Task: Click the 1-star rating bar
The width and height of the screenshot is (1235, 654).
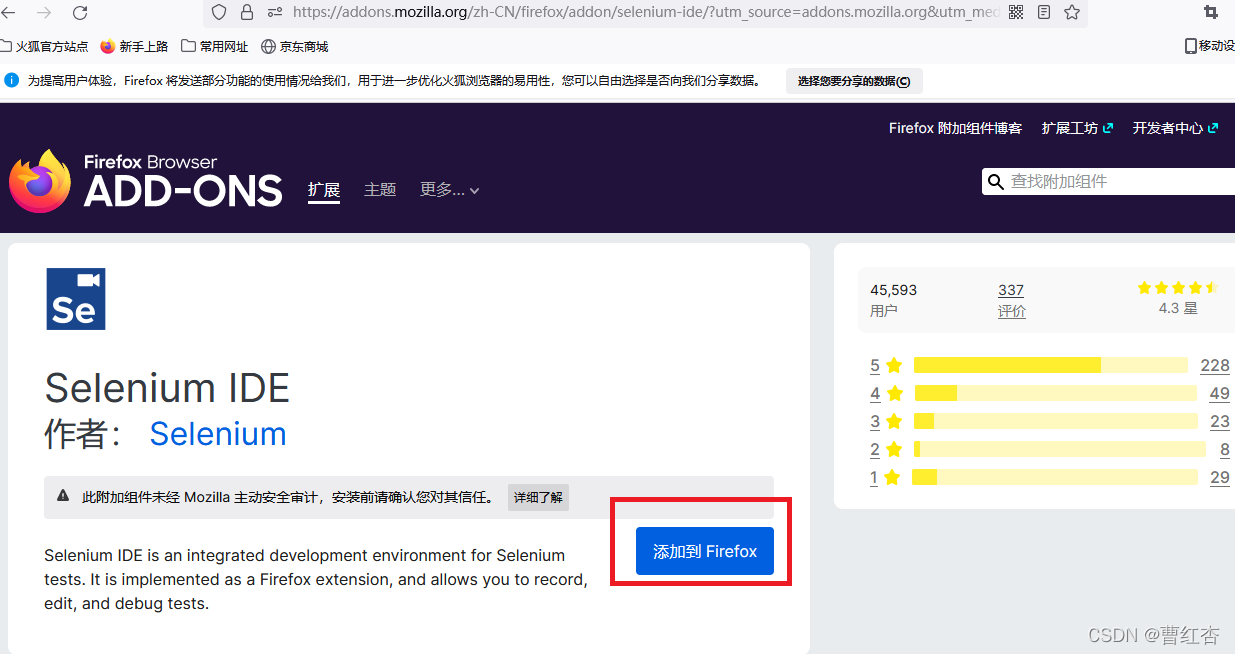Action: (1055, 477)
